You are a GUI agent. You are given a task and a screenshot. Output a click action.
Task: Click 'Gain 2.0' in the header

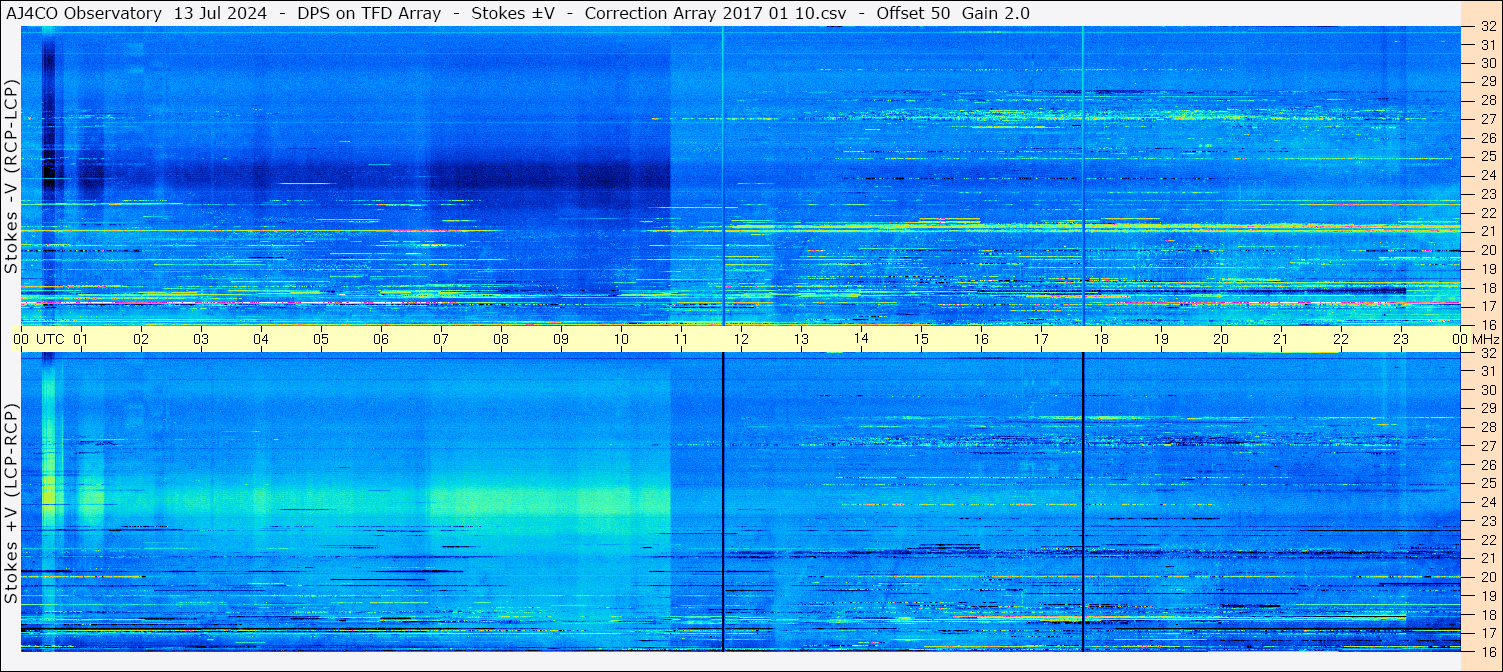coord(996,13)
